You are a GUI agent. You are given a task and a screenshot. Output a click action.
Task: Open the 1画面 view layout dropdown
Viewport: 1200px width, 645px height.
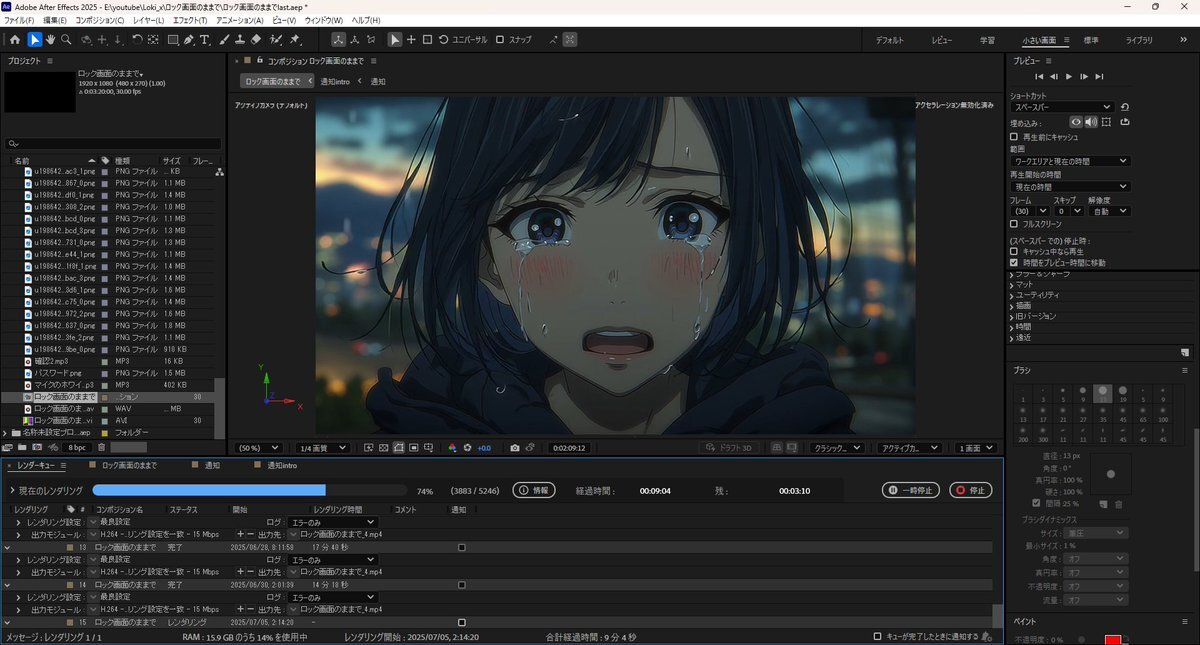977,448
